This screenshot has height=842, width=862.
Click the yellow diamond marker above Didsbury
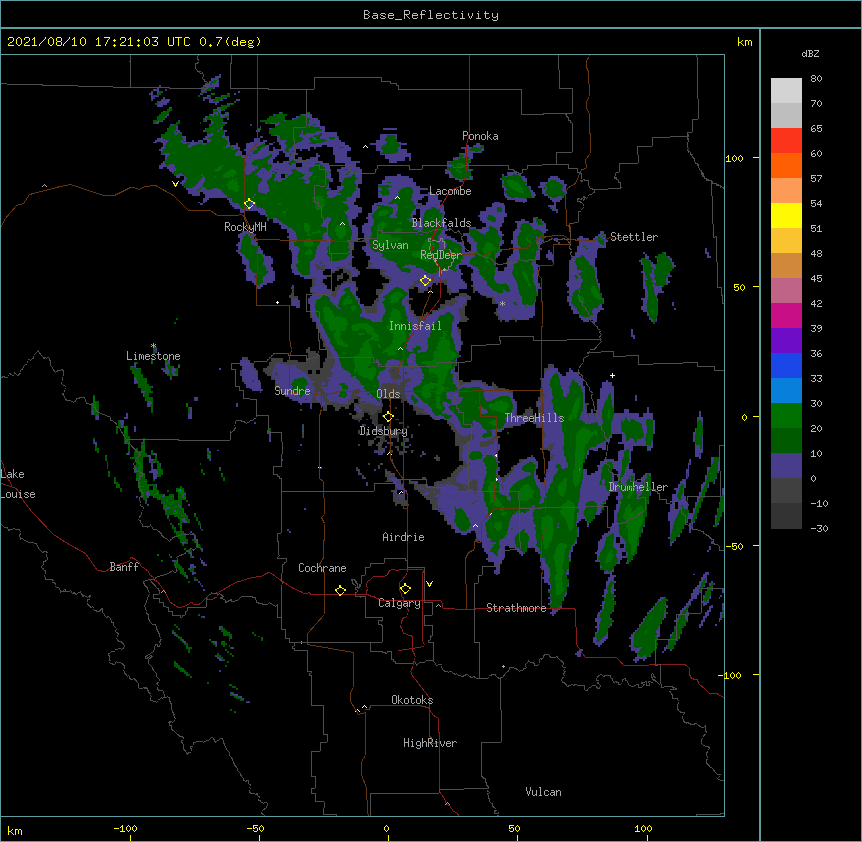coord(388,416)
